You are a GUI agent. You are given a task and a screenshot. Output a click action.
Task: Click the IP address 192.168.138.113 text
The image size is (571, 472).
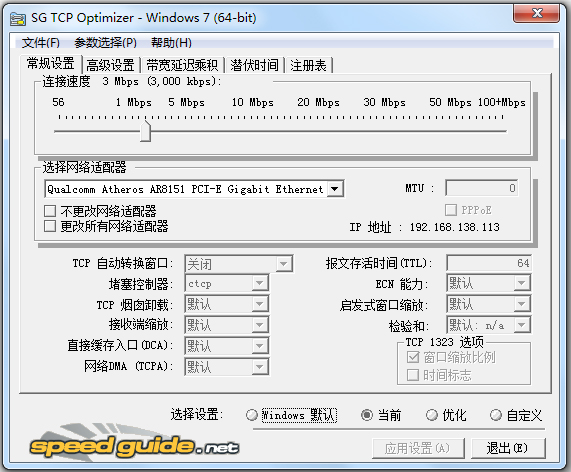pyautogui.click(x=454, y=227)
